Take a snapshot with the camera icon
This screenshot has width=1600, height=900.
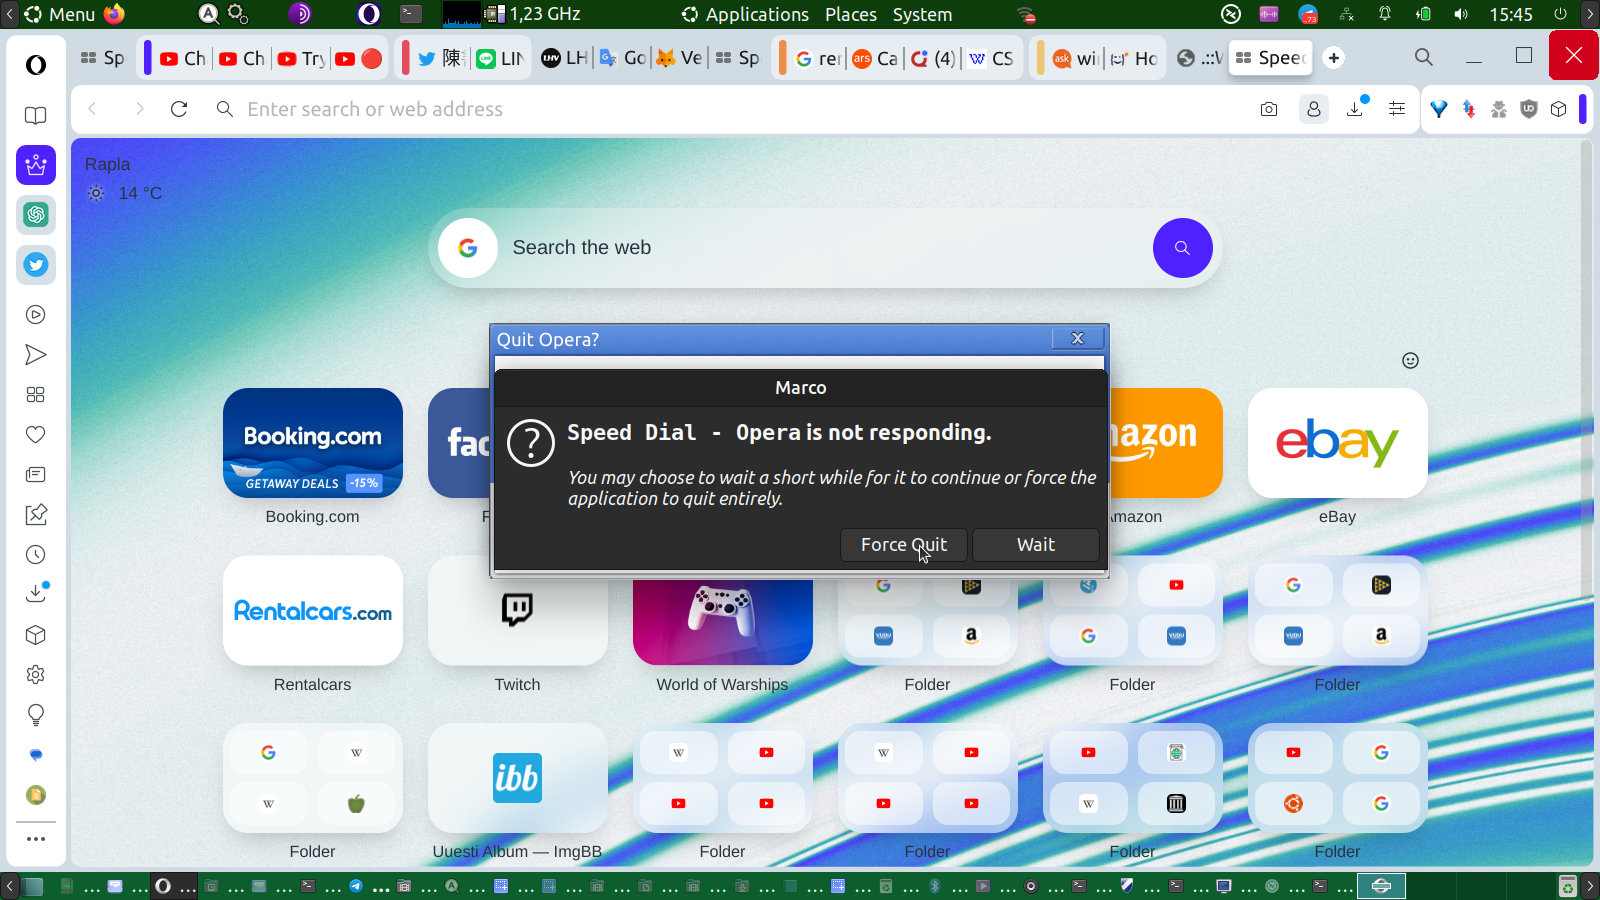tap(1269, 109)
